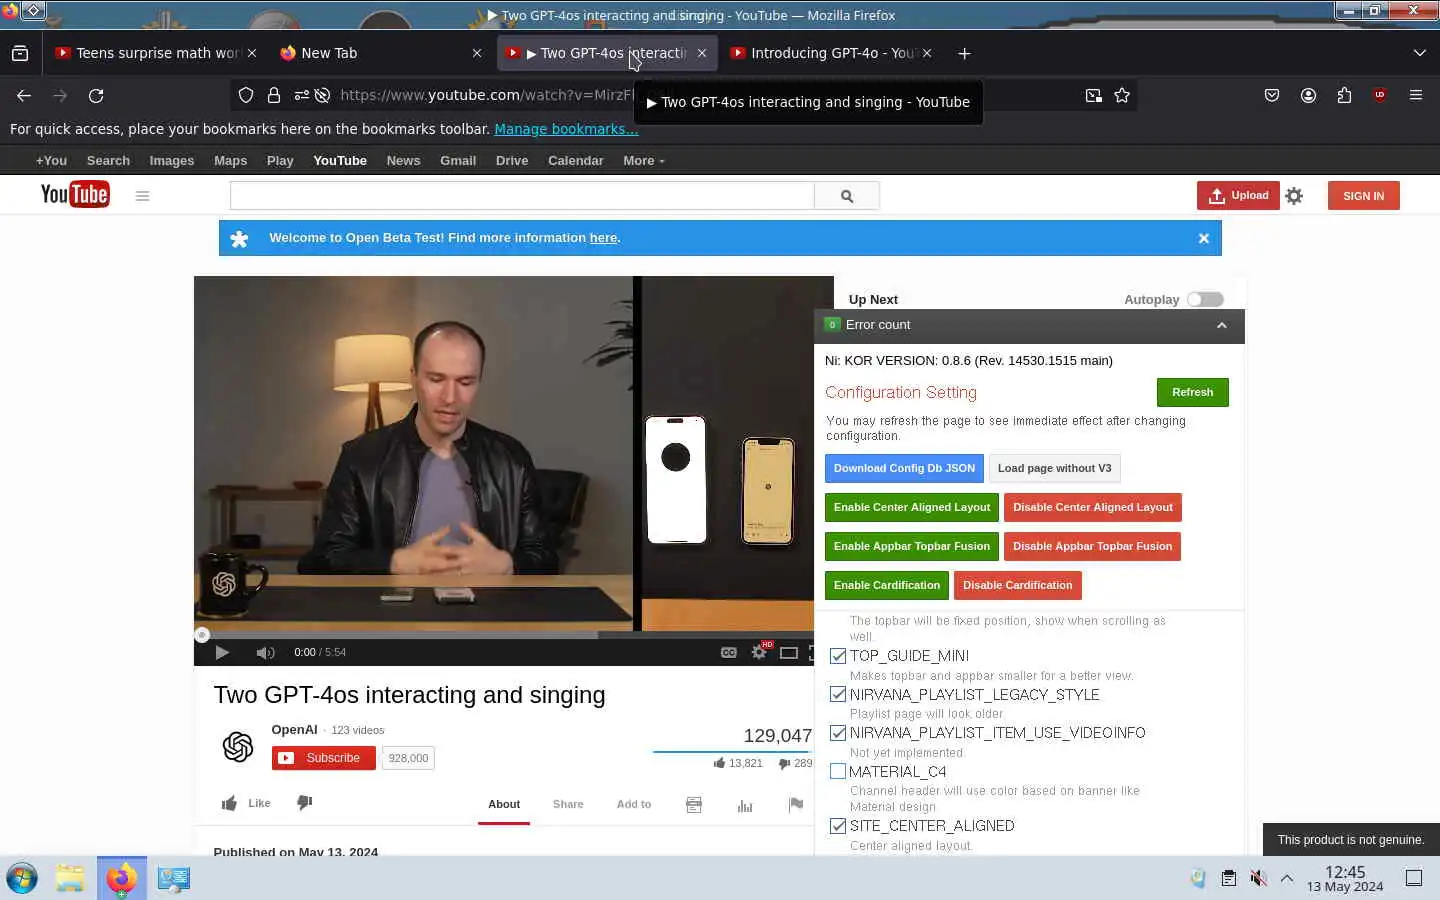Disable Appbar Topbar Fusion
The height and width of the screenshot is (900, 1440).
[x=1092, y=546]
